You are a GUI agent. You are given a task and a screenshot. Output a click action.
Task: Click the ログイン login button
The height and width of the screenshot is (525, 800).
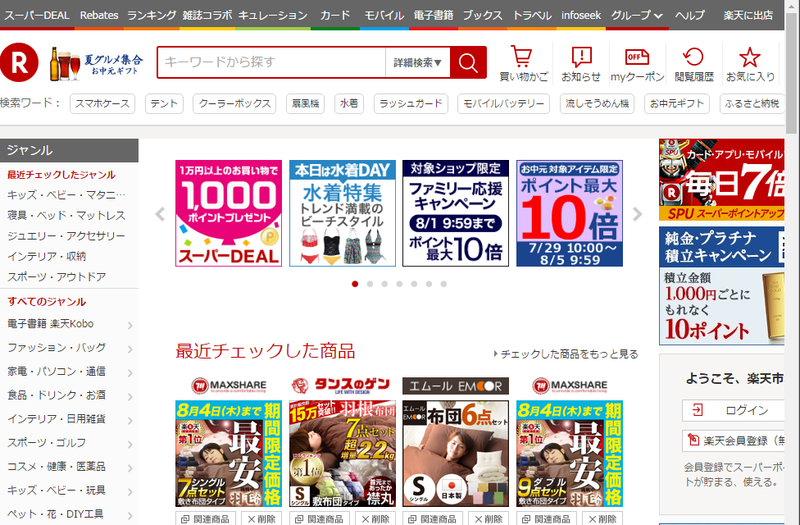click(x=733, y=410)
